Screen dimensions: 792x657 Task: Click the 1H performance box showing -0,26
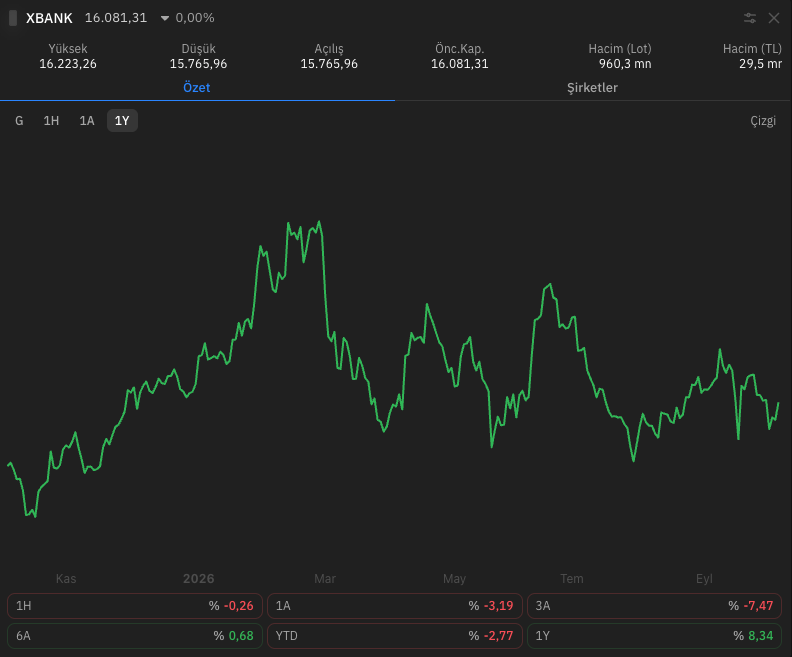tap(135, 605)
